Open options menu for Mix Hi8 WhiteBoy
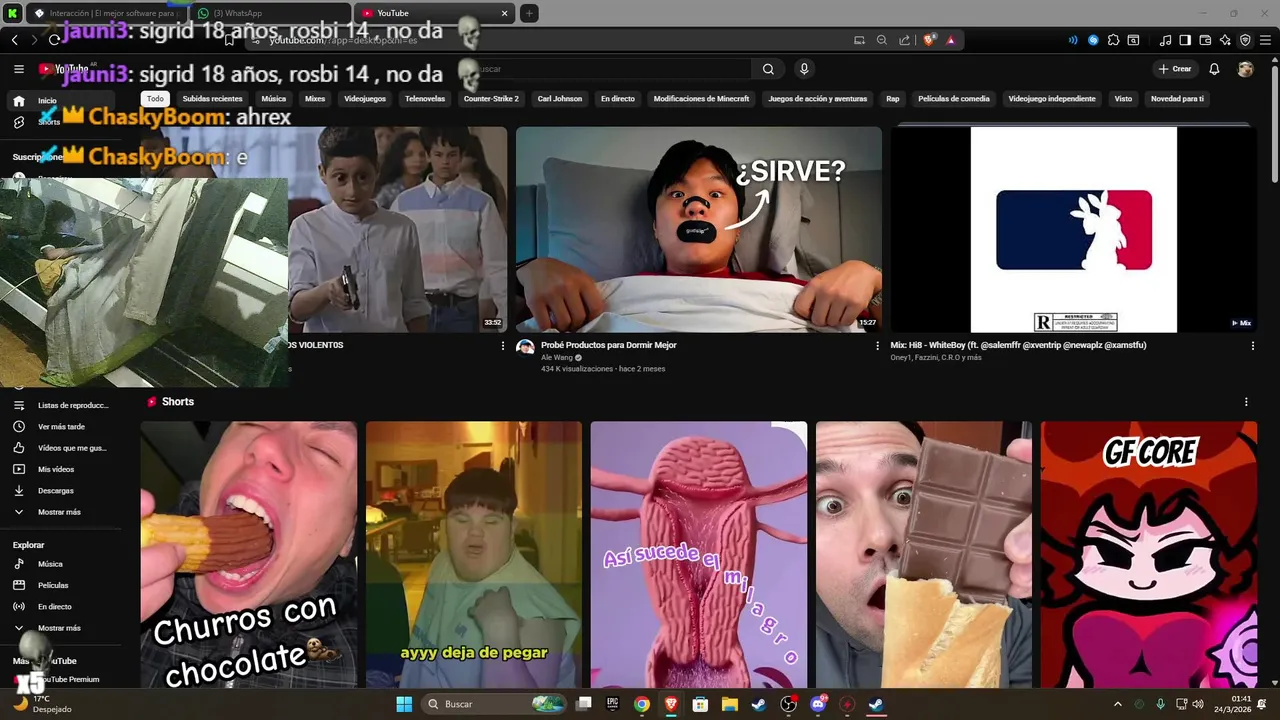This screenshot has width=1280, height=720. (x=1252, y=346)
